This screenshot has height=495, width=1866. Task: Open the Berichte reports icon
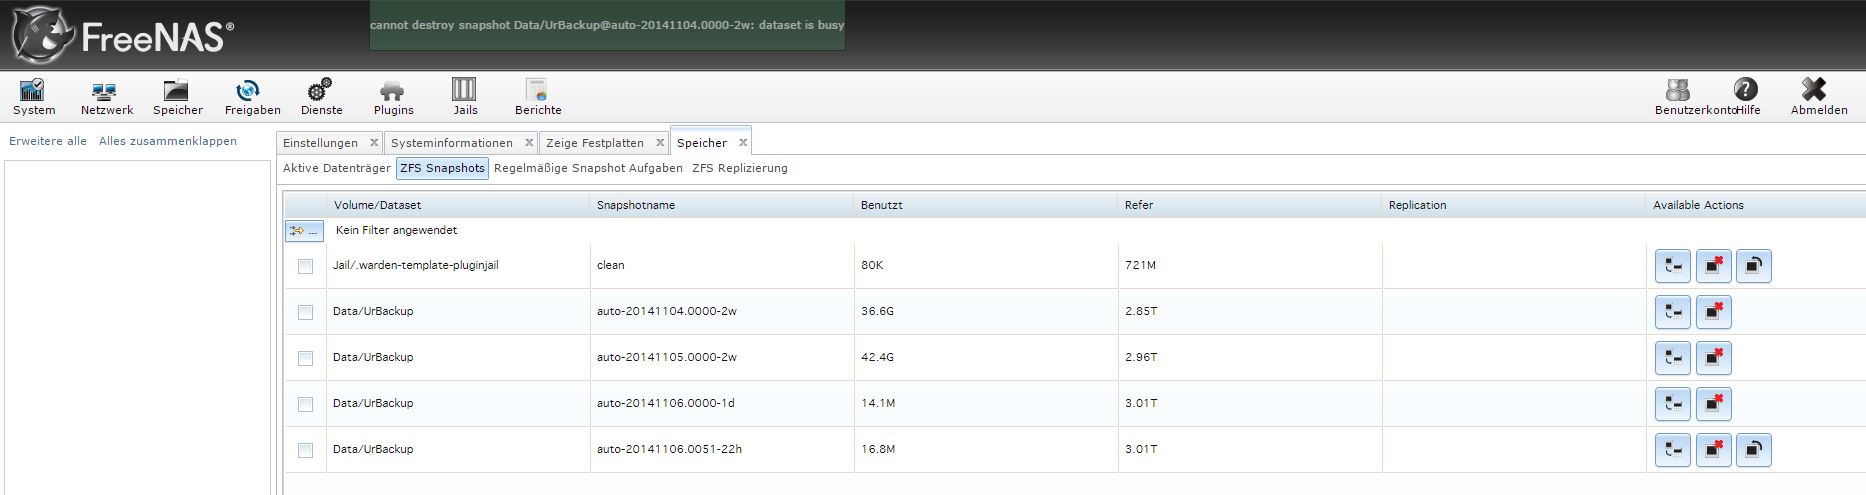(538, 97)
